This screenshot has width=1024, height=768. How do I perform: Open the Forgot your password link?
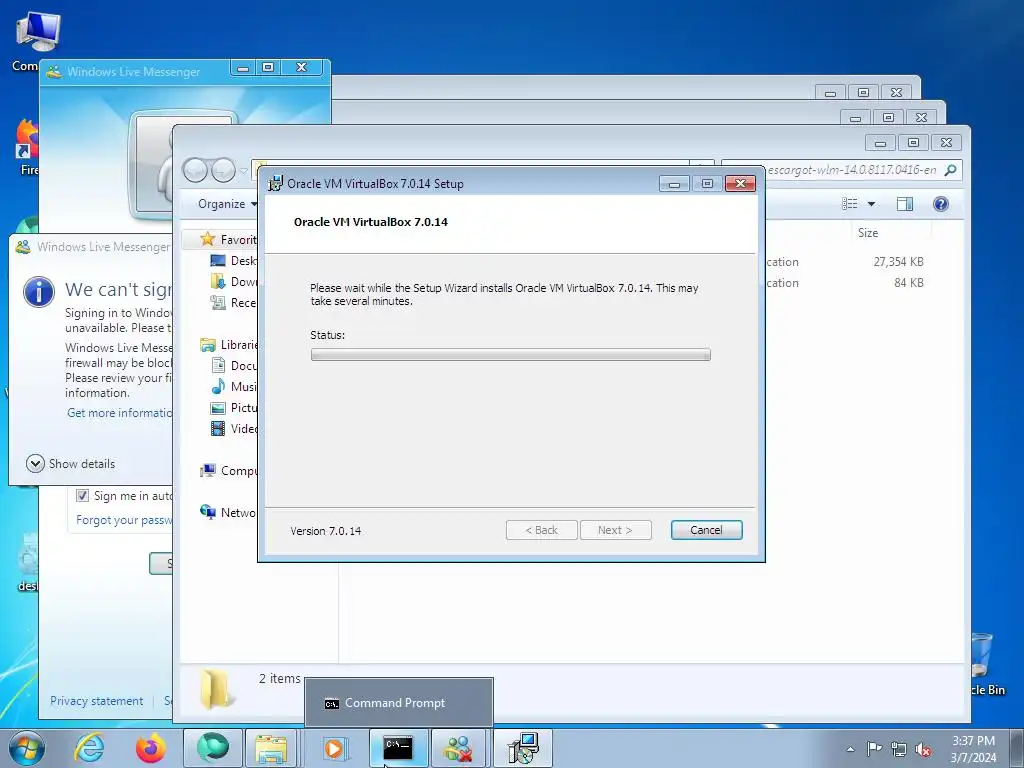[124, 520]
